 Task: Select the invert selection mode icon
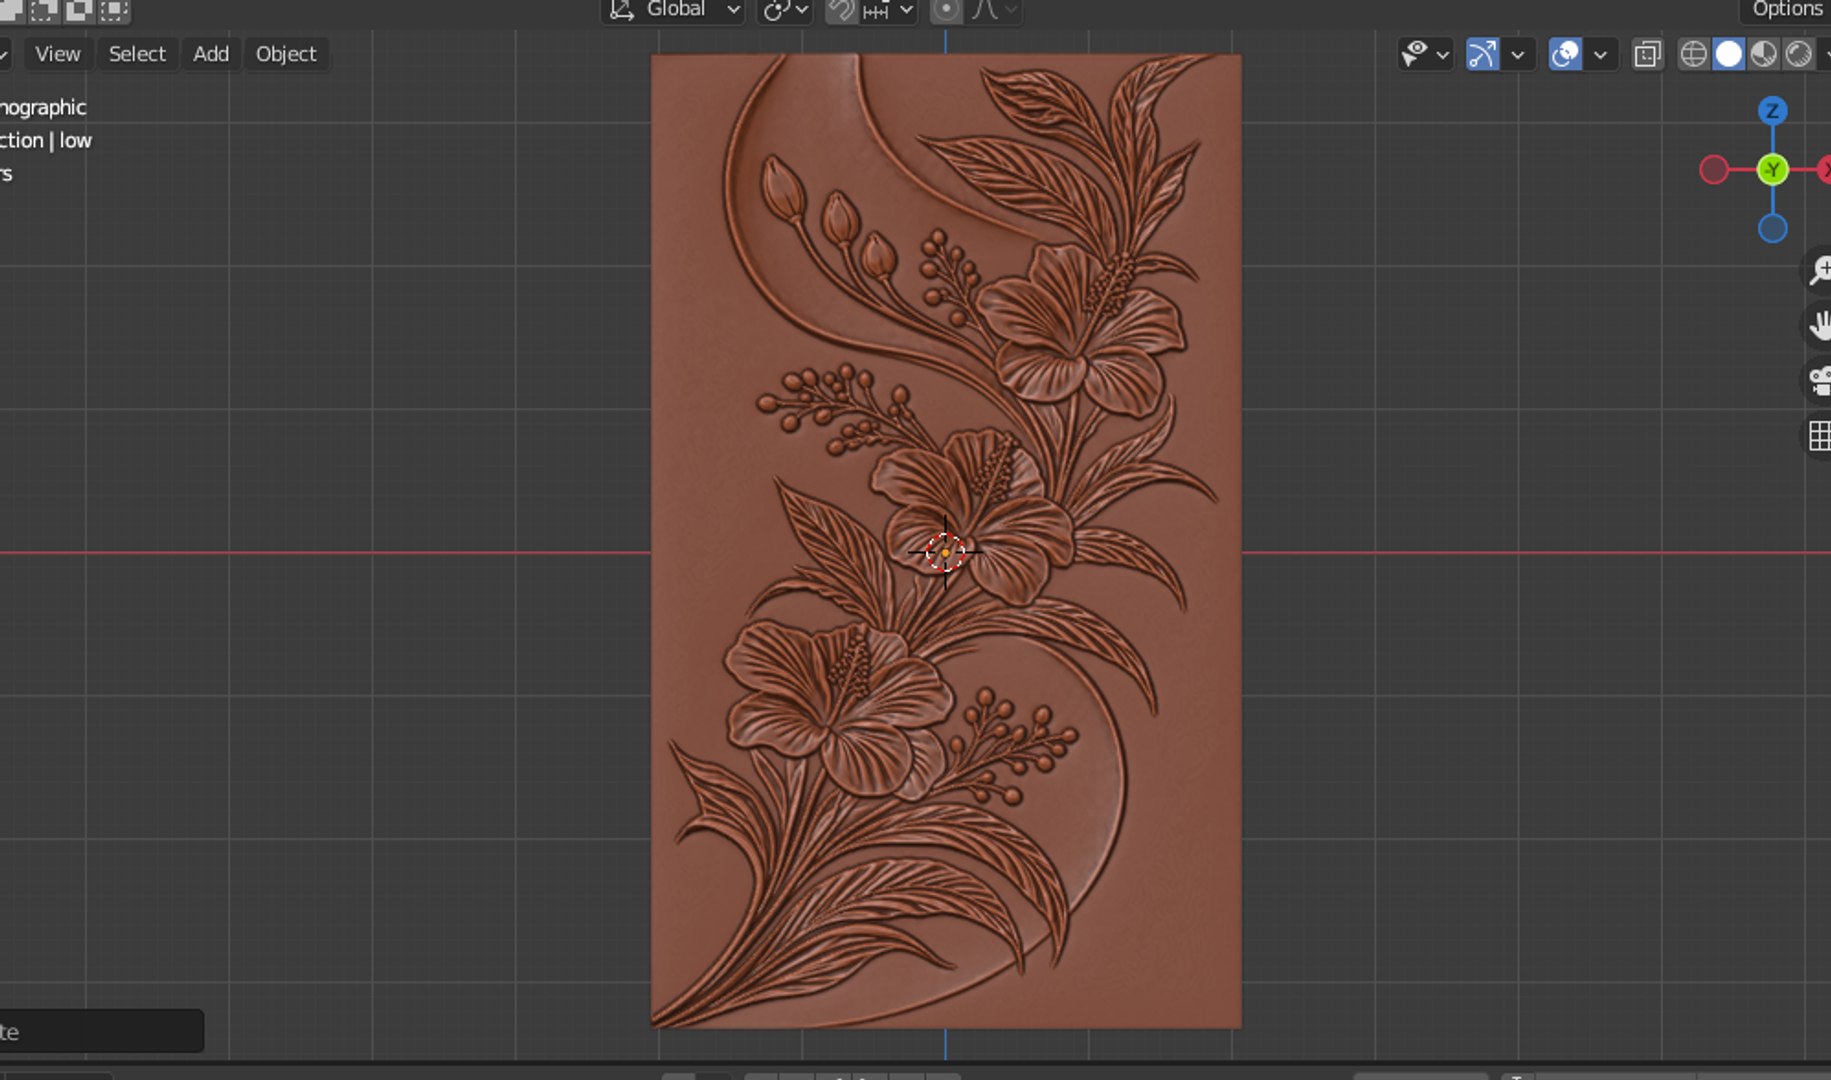tap(78, 10)
